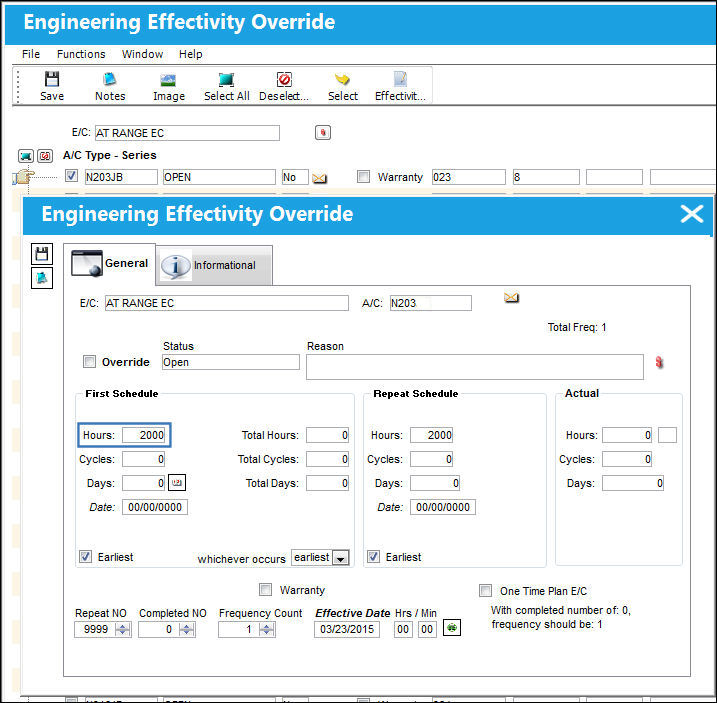Toggle First Schedule Earliest checkbox

[85, 557]
